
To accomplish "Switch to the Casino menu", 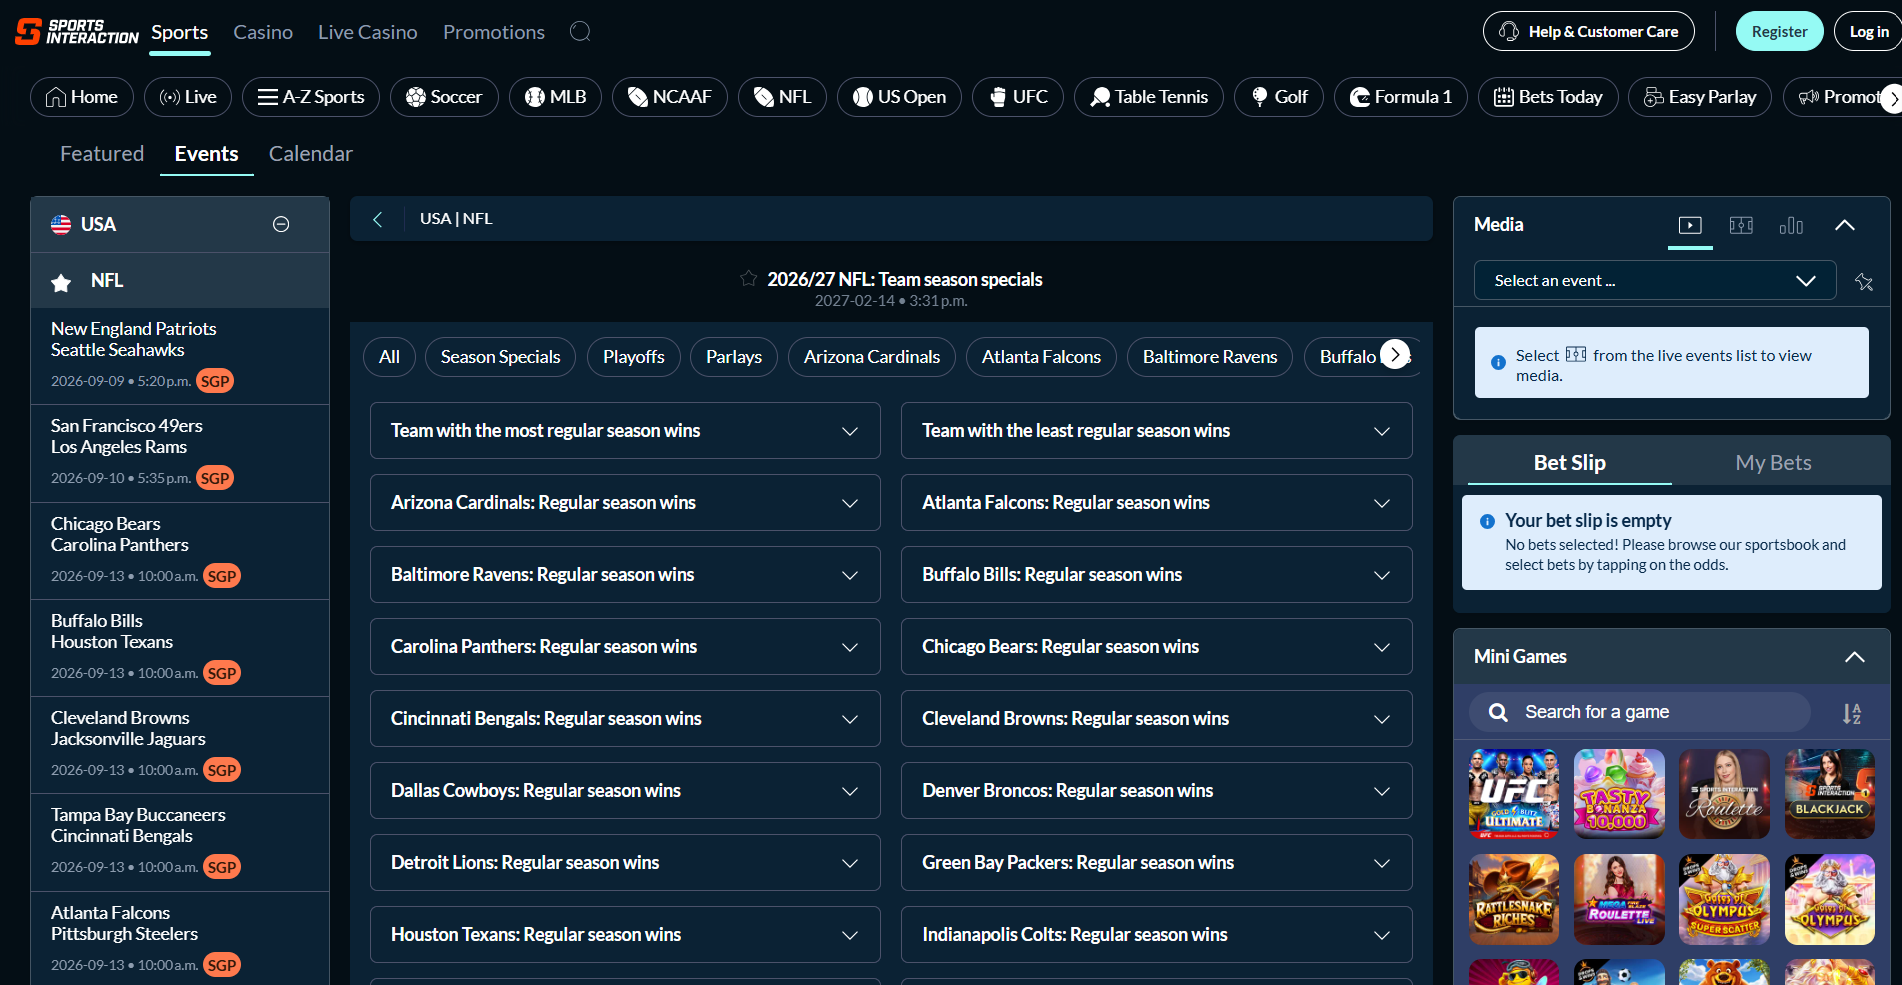I will [x=263, y=32].
